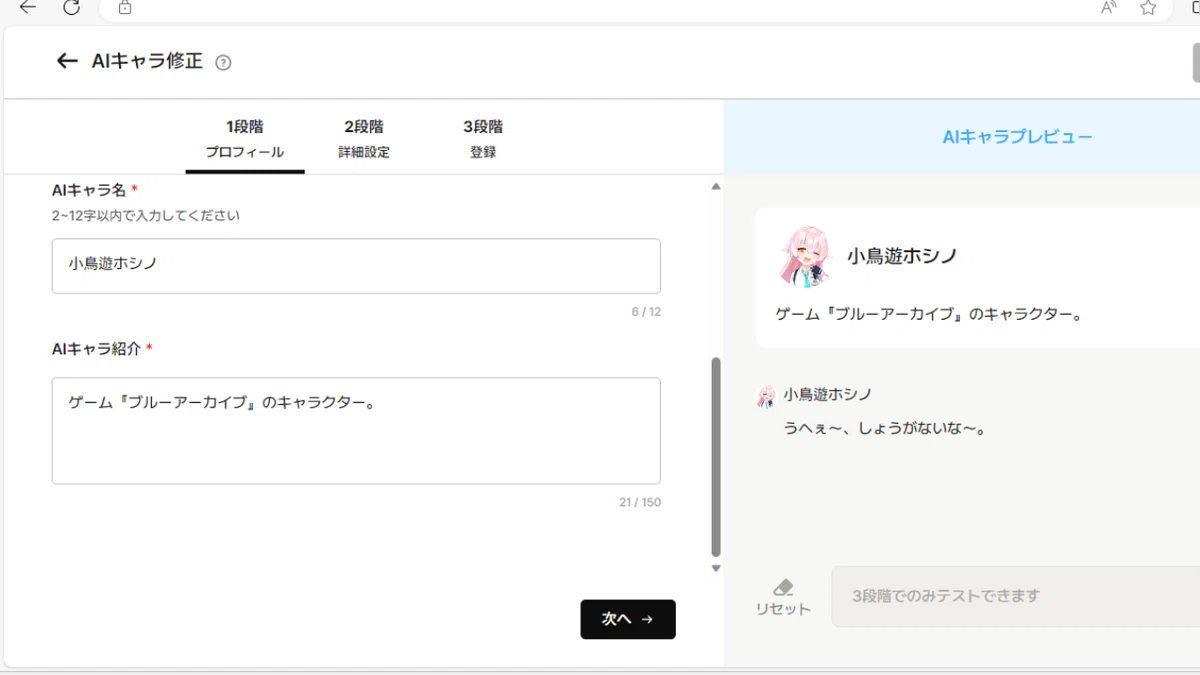
Task: Open the read aloud icon in the address bar
Action: point(1108,7)
